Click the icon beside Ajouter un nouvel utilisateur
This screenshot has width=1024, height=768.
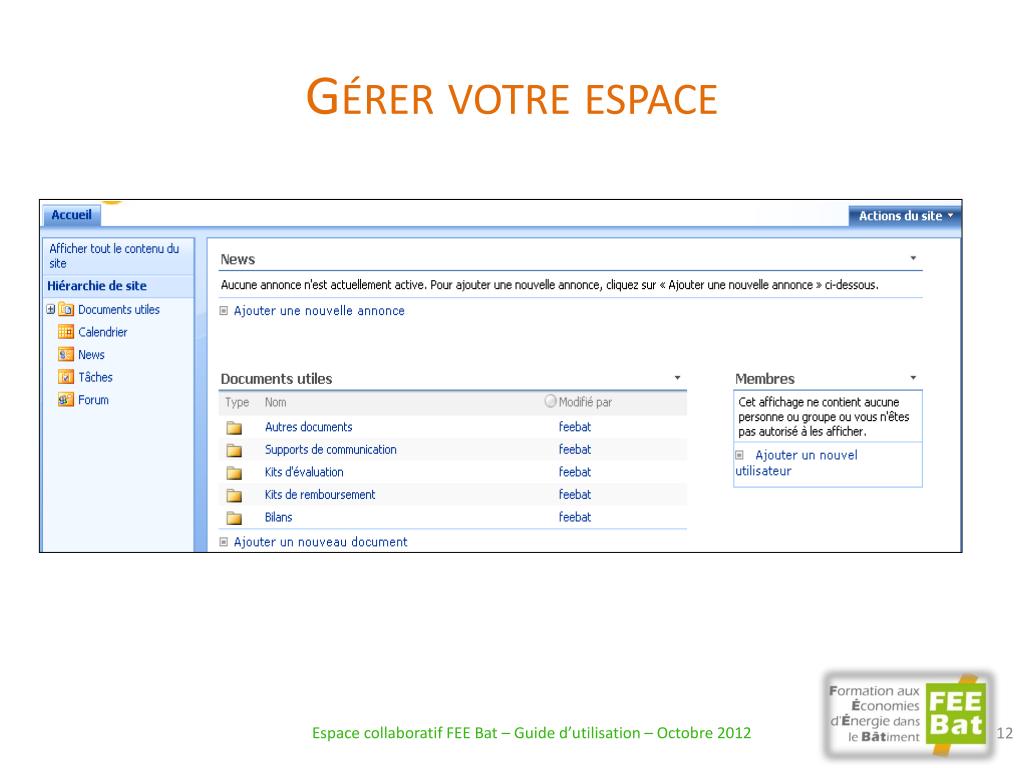pyautogui.click(x=739, y=455)
